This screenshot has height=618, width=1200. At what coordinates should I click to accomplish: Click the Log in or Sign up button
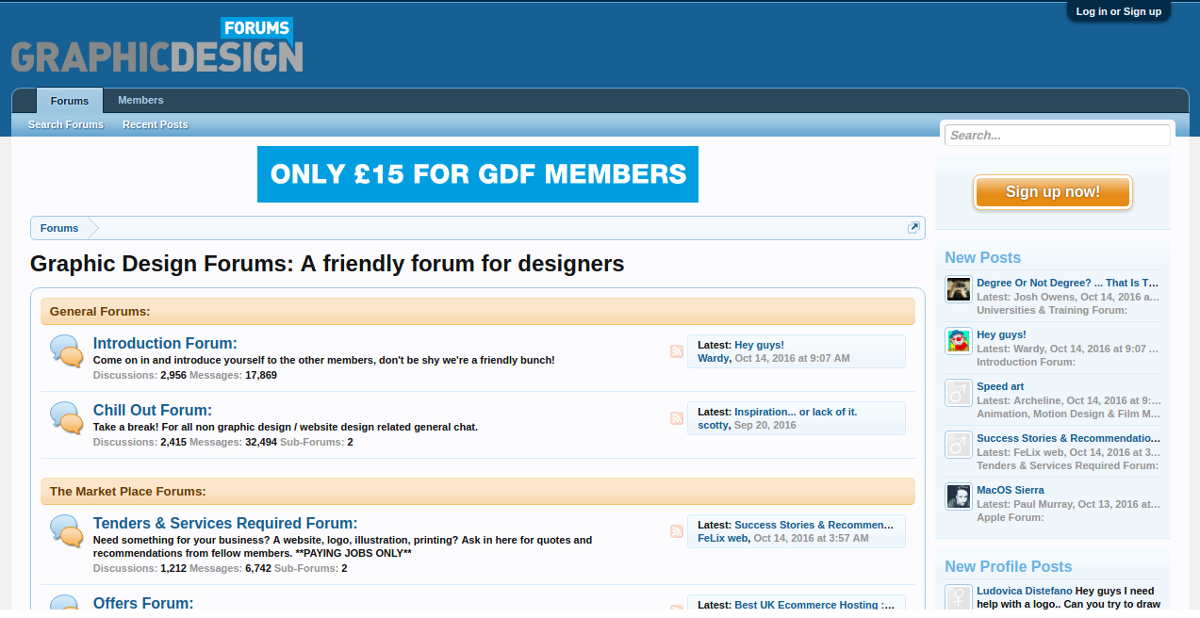tap(1118, 11)
